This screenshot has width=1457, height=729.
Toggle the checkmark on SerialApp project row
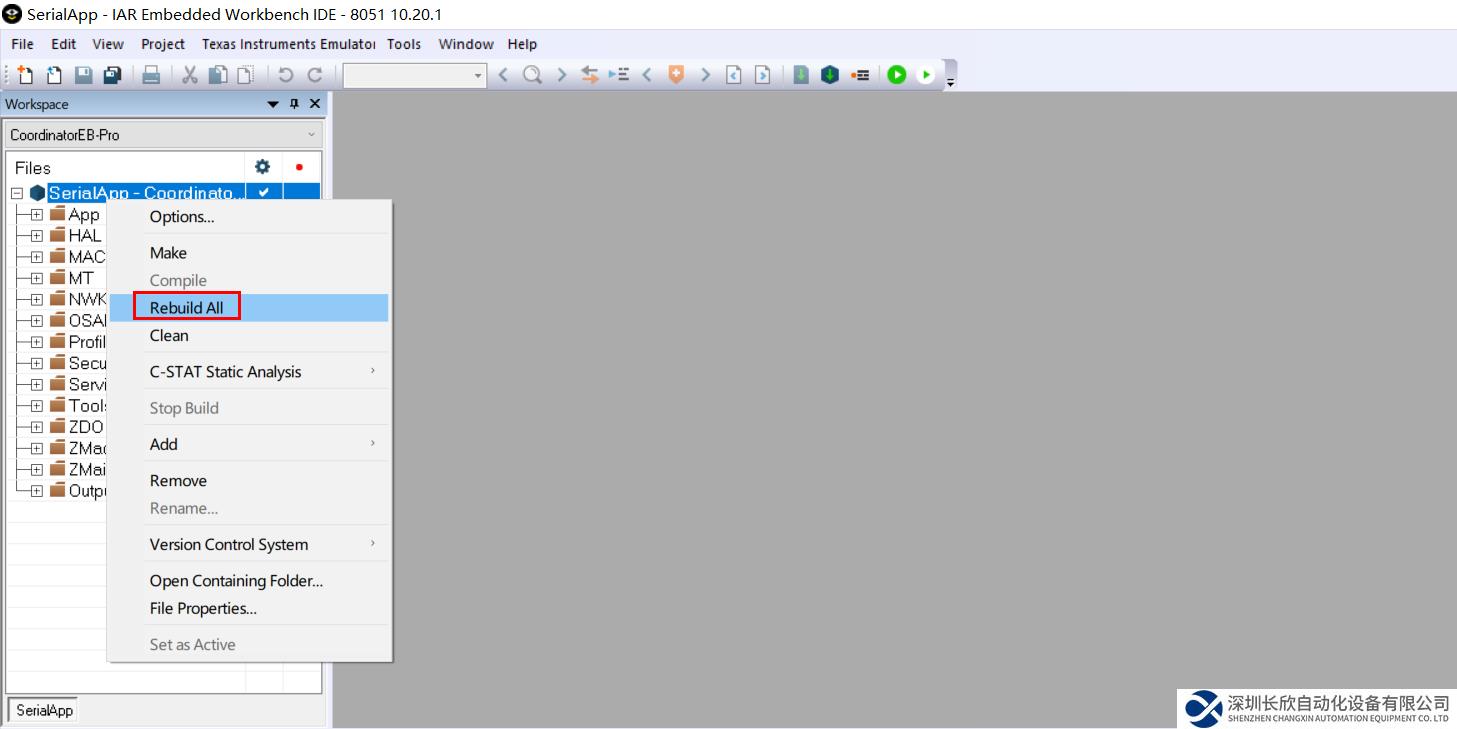(264, 193)
